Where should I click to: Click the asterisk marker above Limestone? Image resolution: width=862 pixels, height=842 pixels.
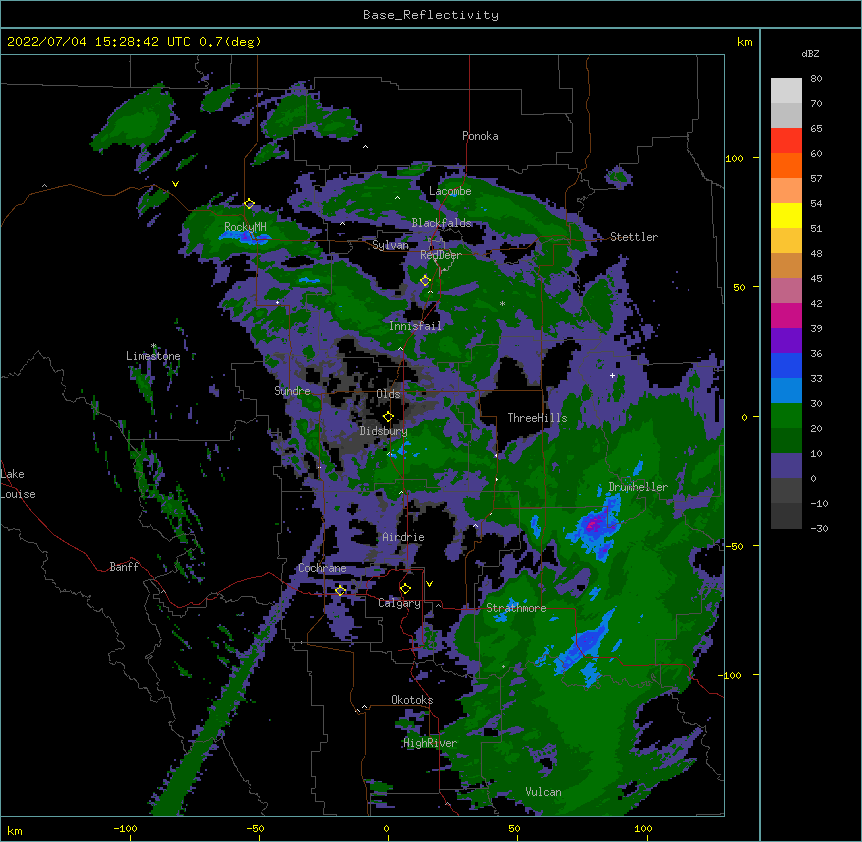click(x=153, y=346)
